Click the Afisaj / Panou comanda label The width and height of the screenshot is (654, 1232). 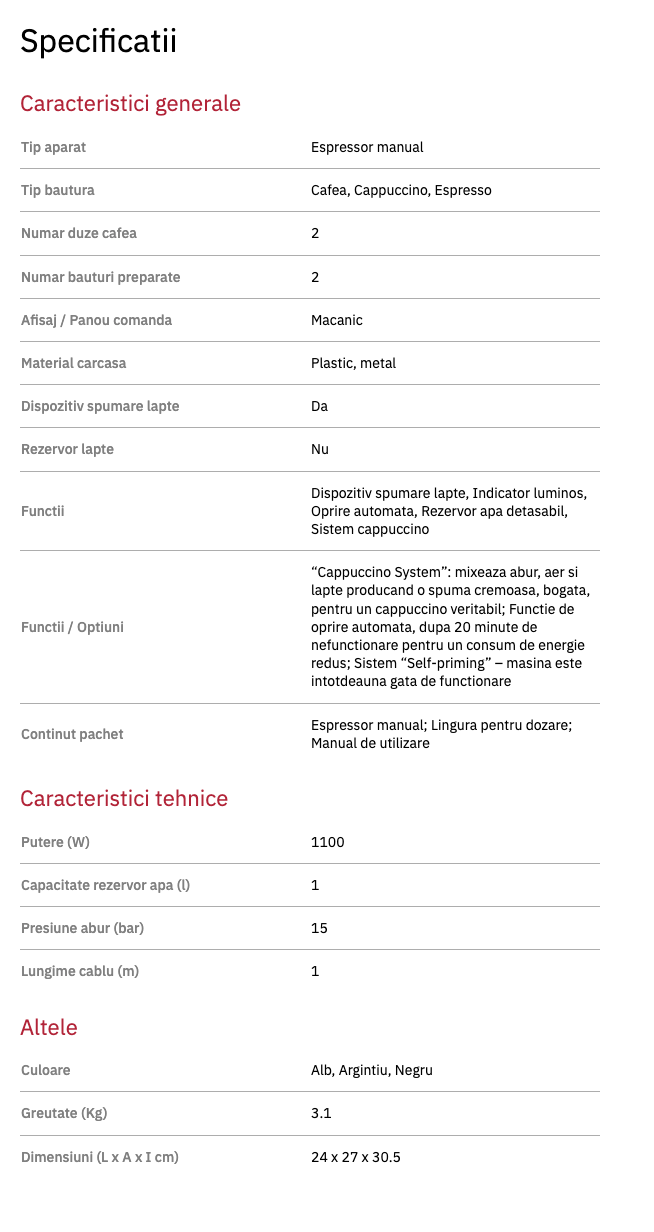96,320
